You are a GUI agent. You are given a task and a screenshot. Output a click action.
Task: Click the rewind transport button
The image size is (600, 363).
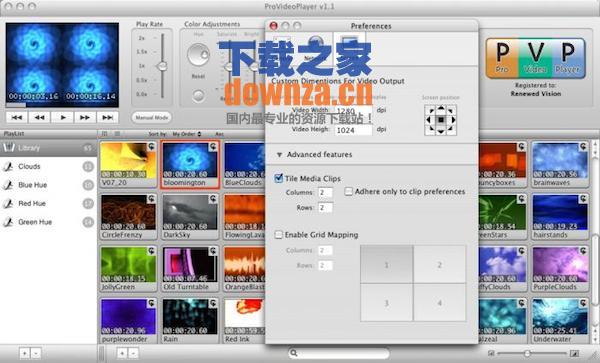(39, 117)
